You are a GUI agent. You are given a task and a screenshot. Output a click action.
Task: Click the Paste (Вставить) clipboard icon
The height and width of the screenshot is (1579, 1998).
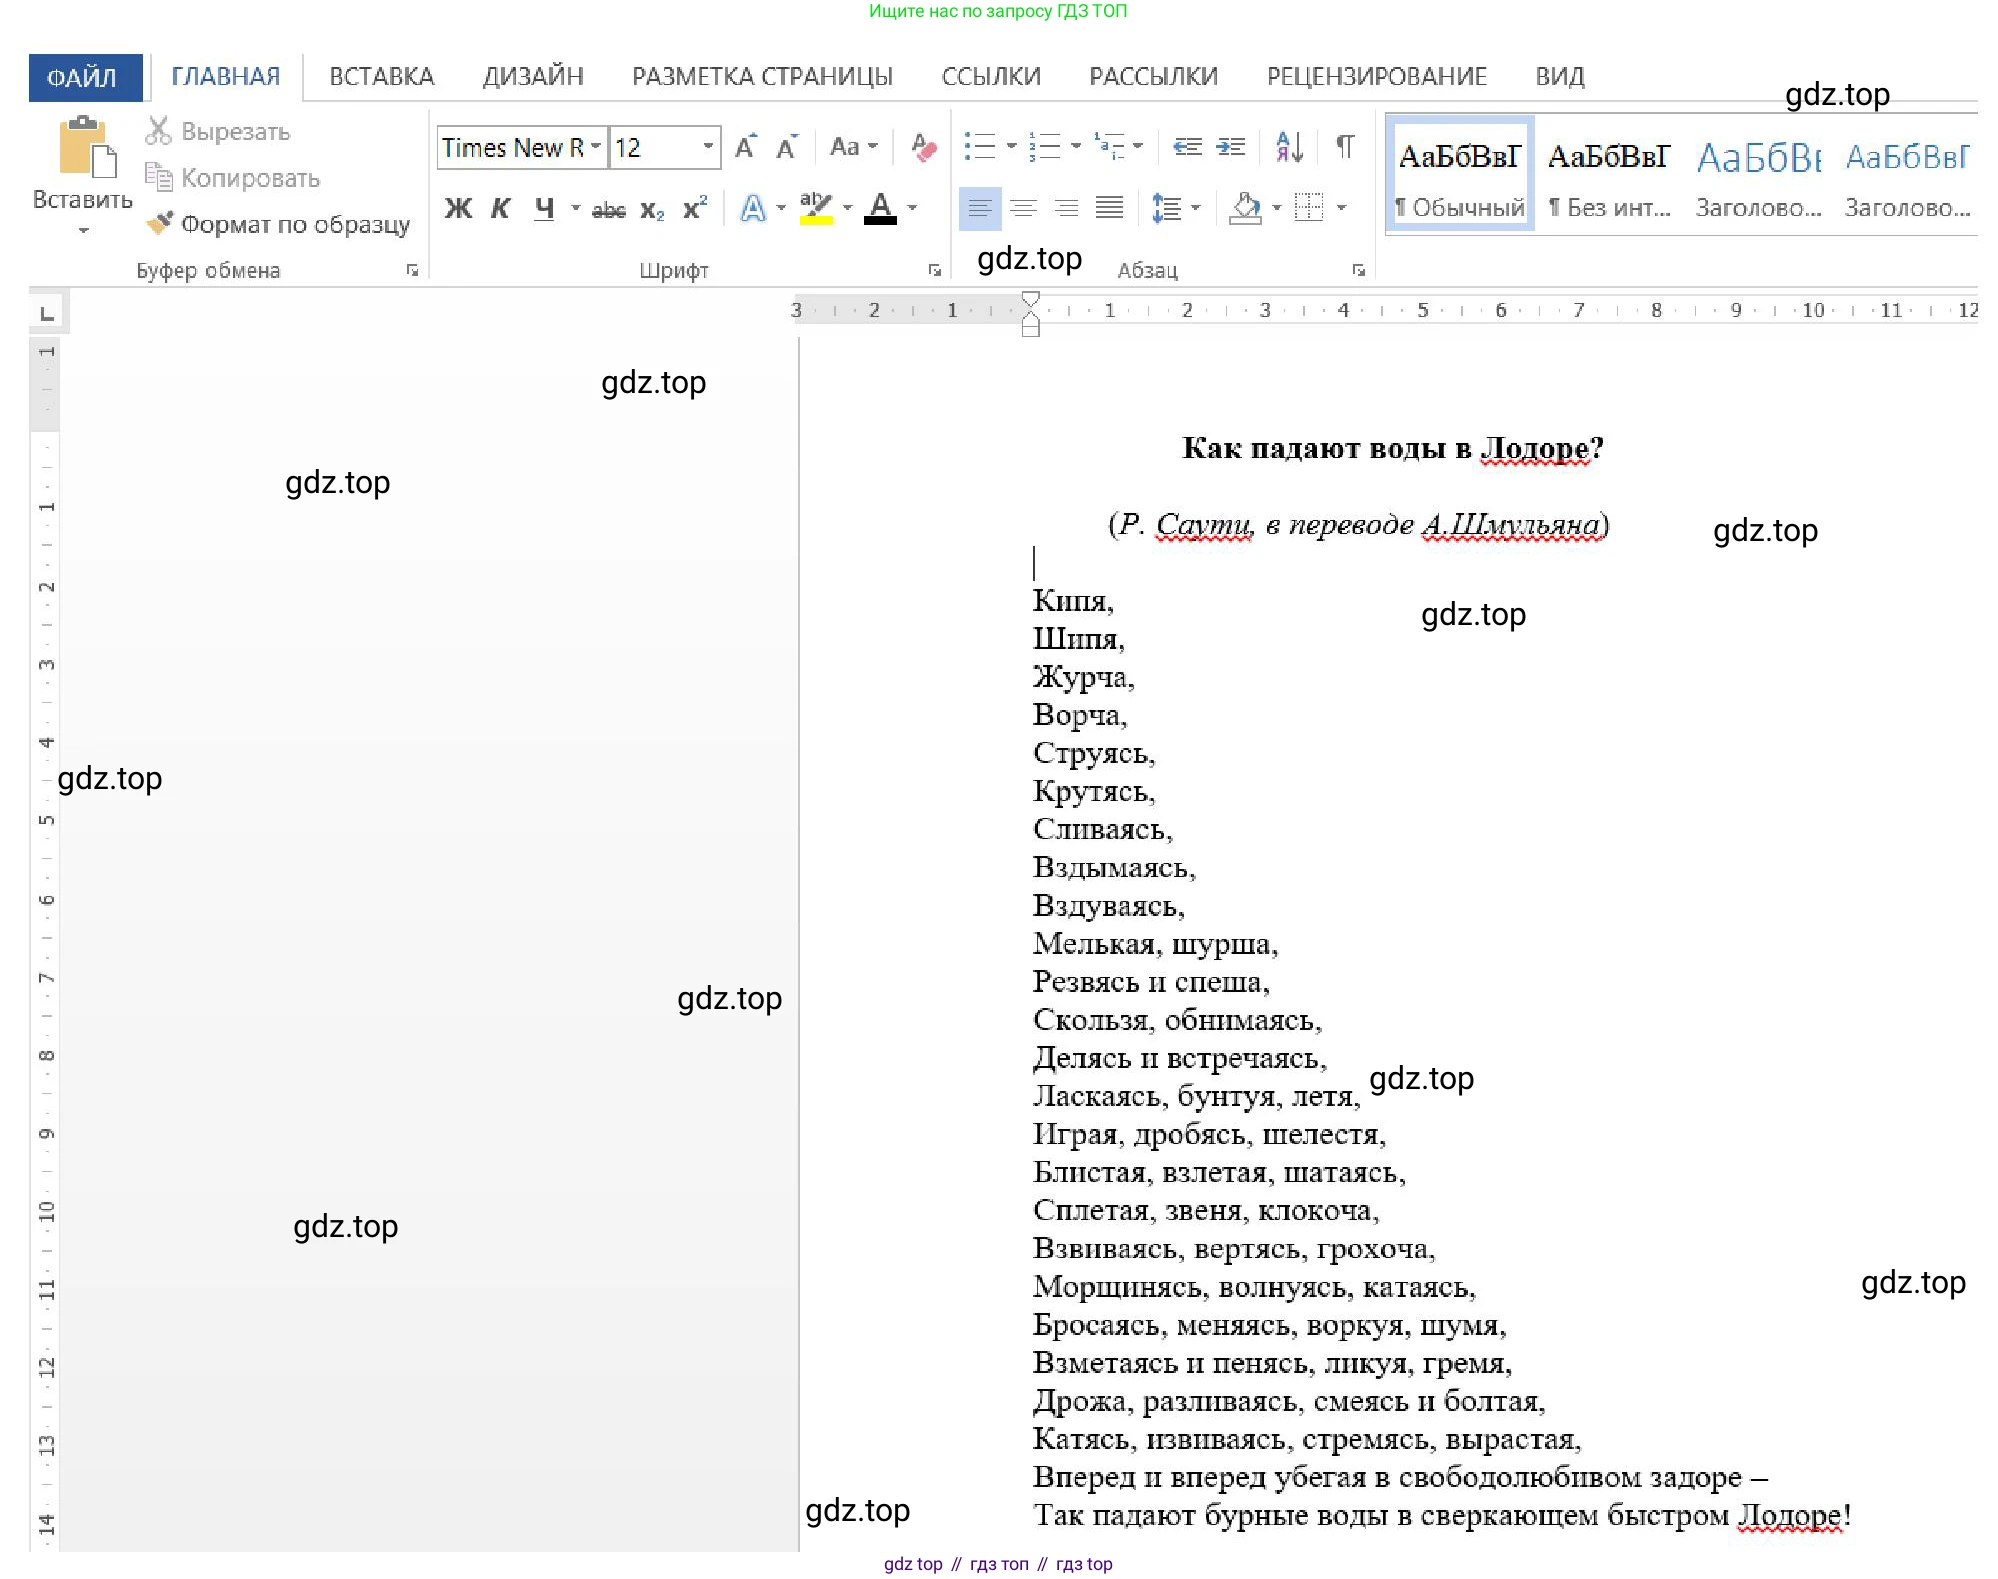[86, 148]
